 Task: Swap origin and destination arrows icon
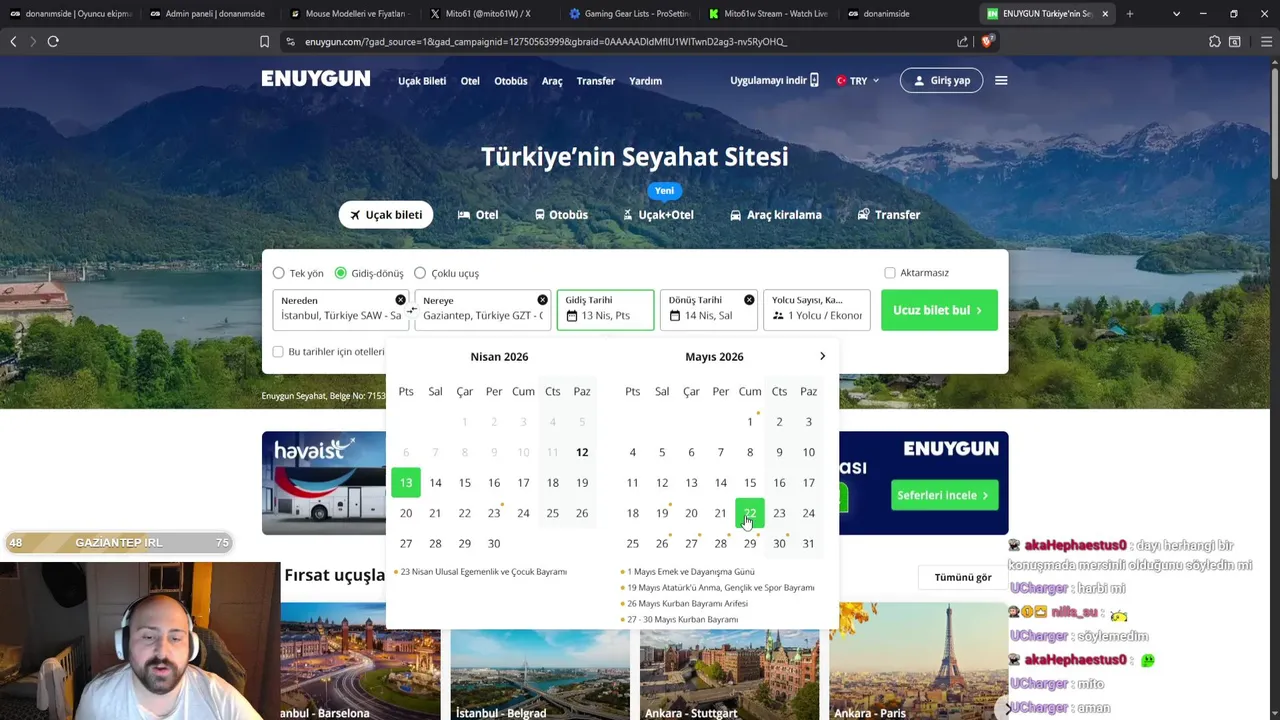[x=411, y=310]
